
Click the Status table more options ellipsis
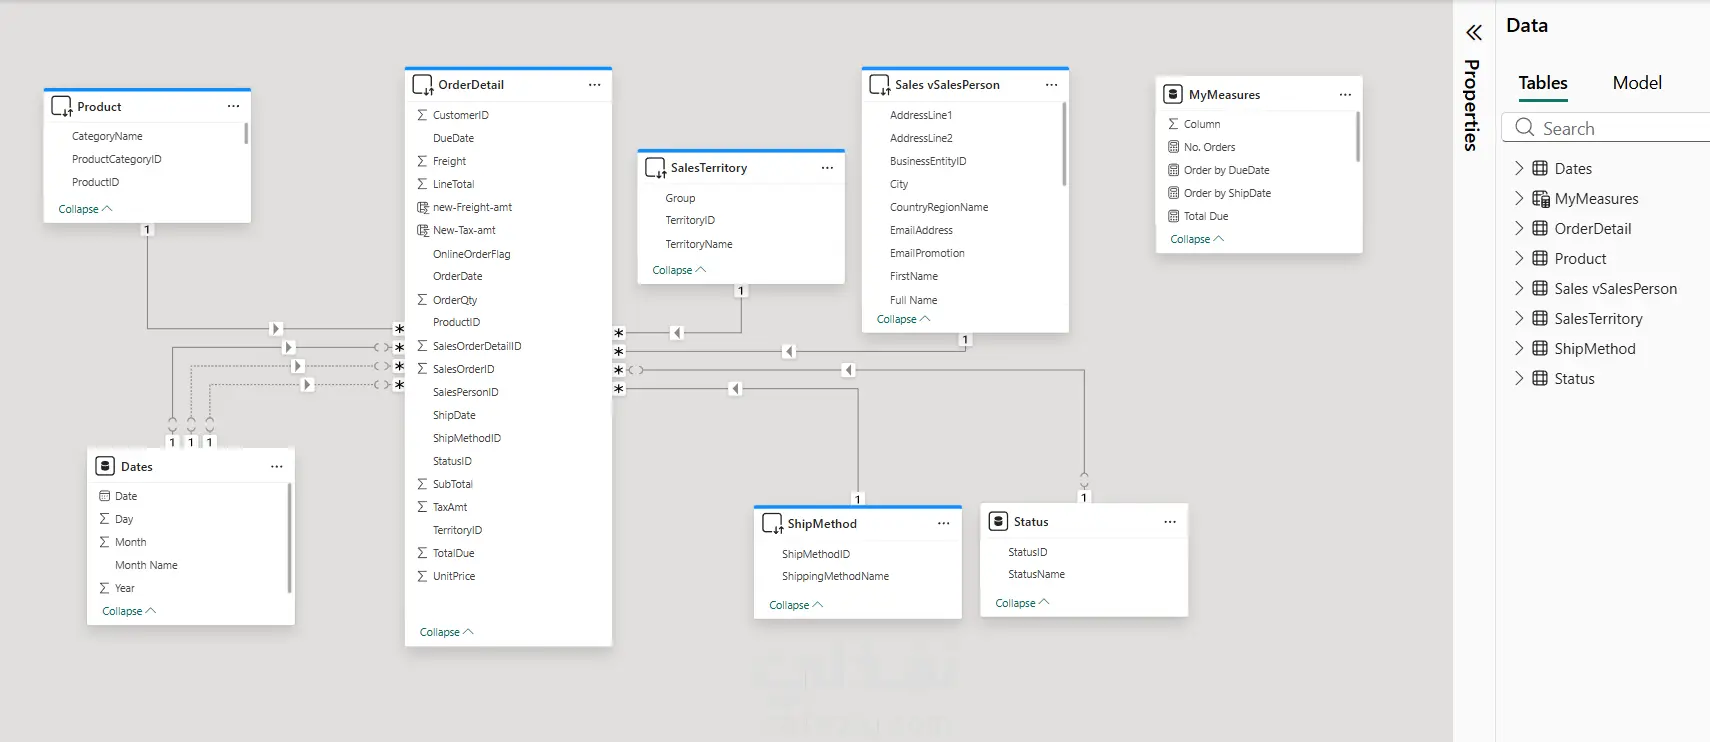coord(1170,522)
